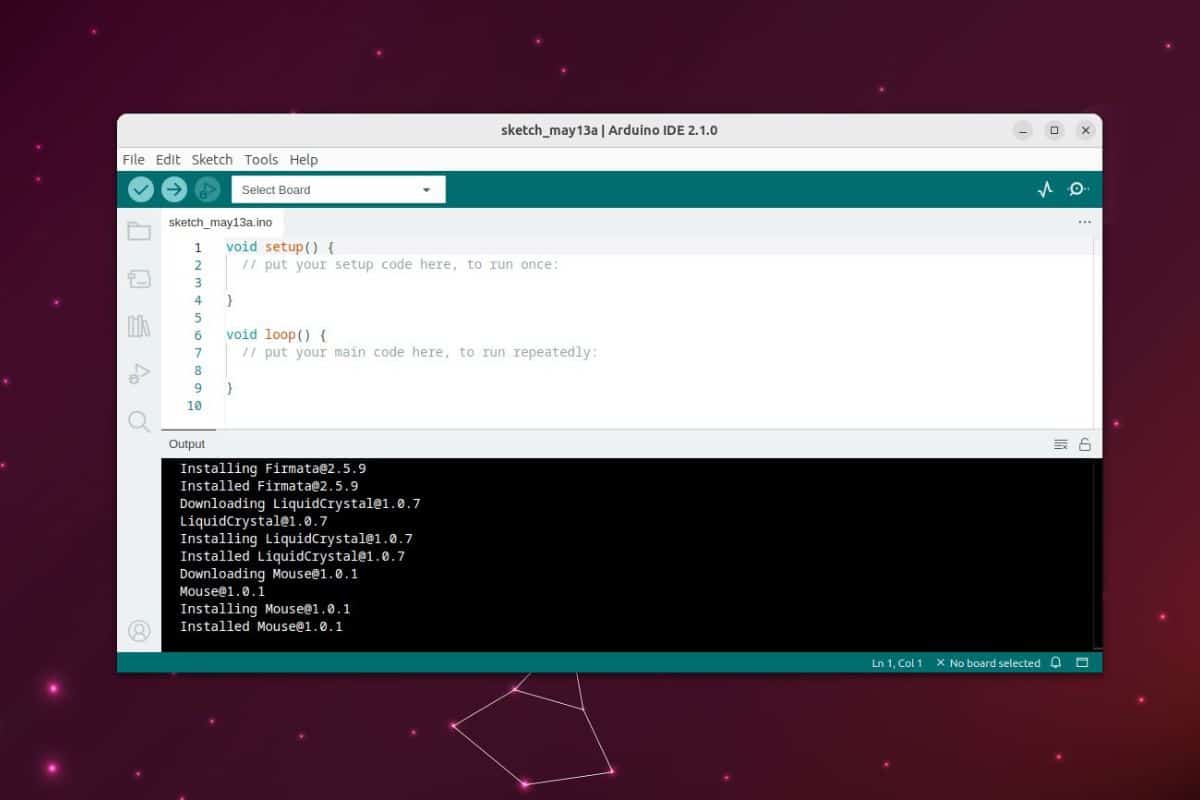Open the Serial Monitor
Screen dimensions: 1200x800
click(x=1078, y=189)
